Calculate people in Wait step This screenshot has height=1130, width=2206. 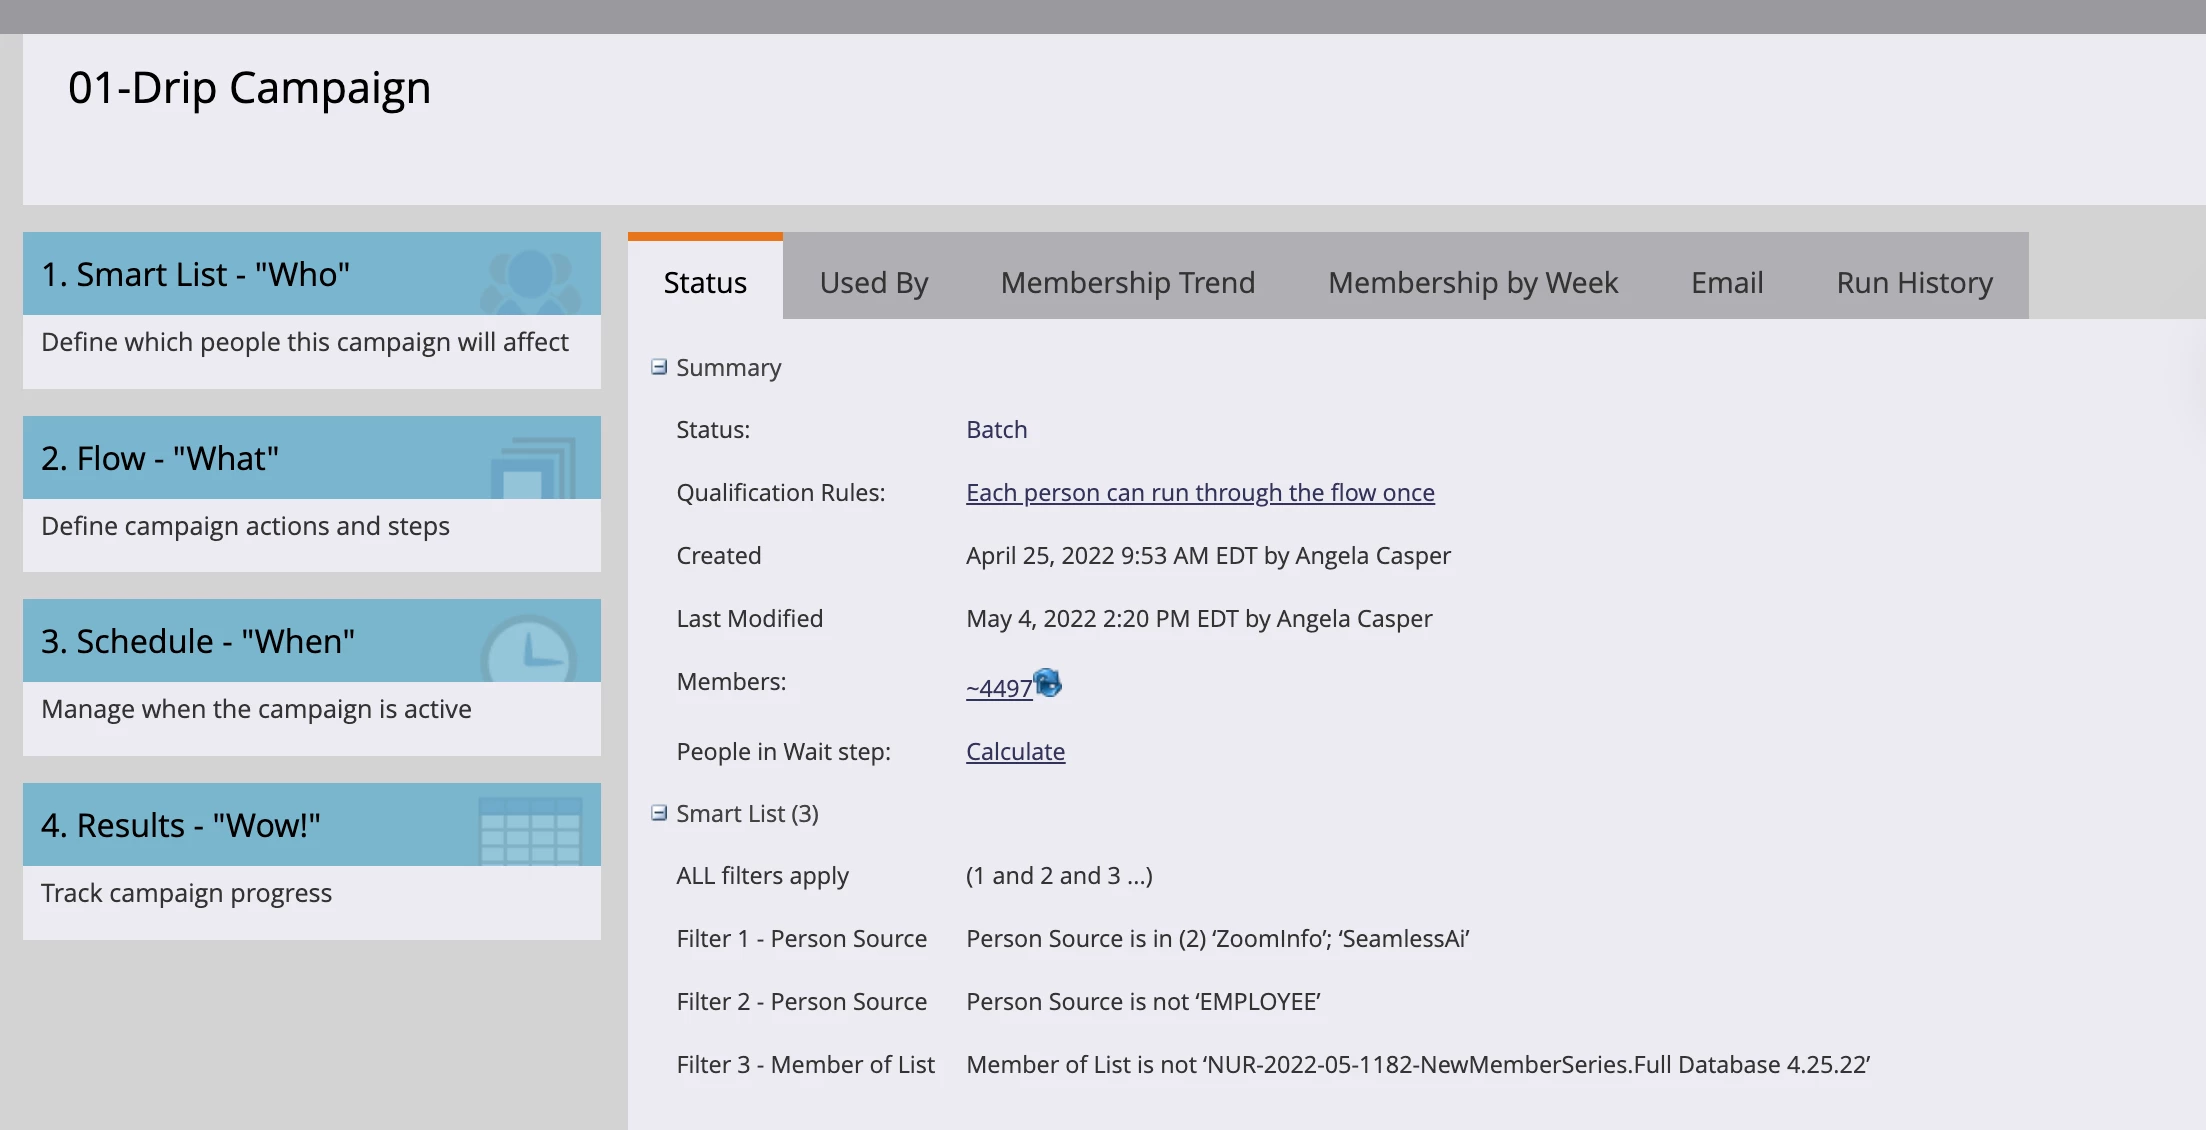tap(1015, 751)
